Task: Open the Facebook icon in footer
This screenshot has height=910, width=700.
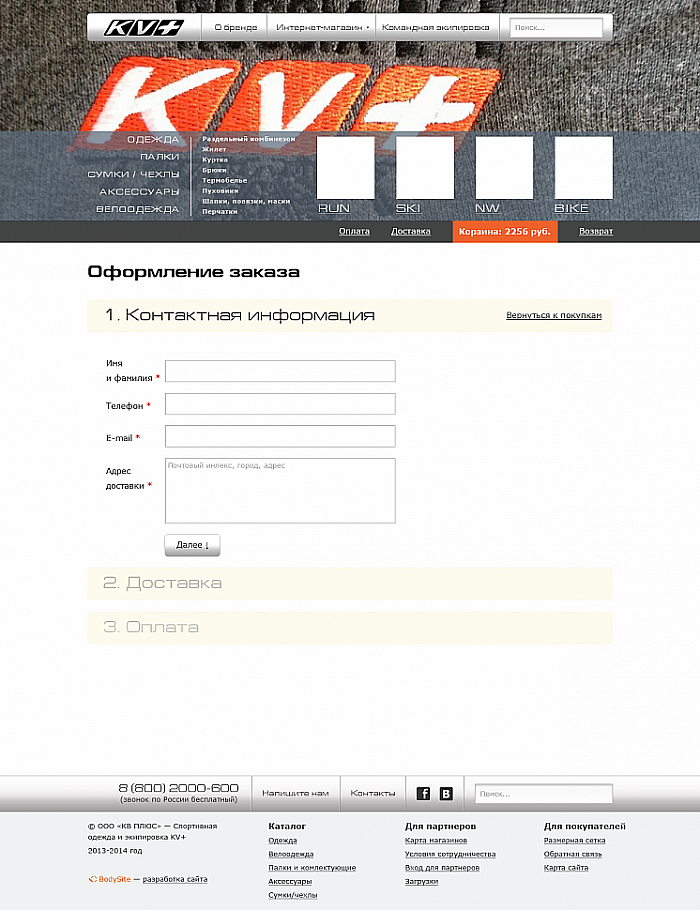Action: [x=424, y=793]
